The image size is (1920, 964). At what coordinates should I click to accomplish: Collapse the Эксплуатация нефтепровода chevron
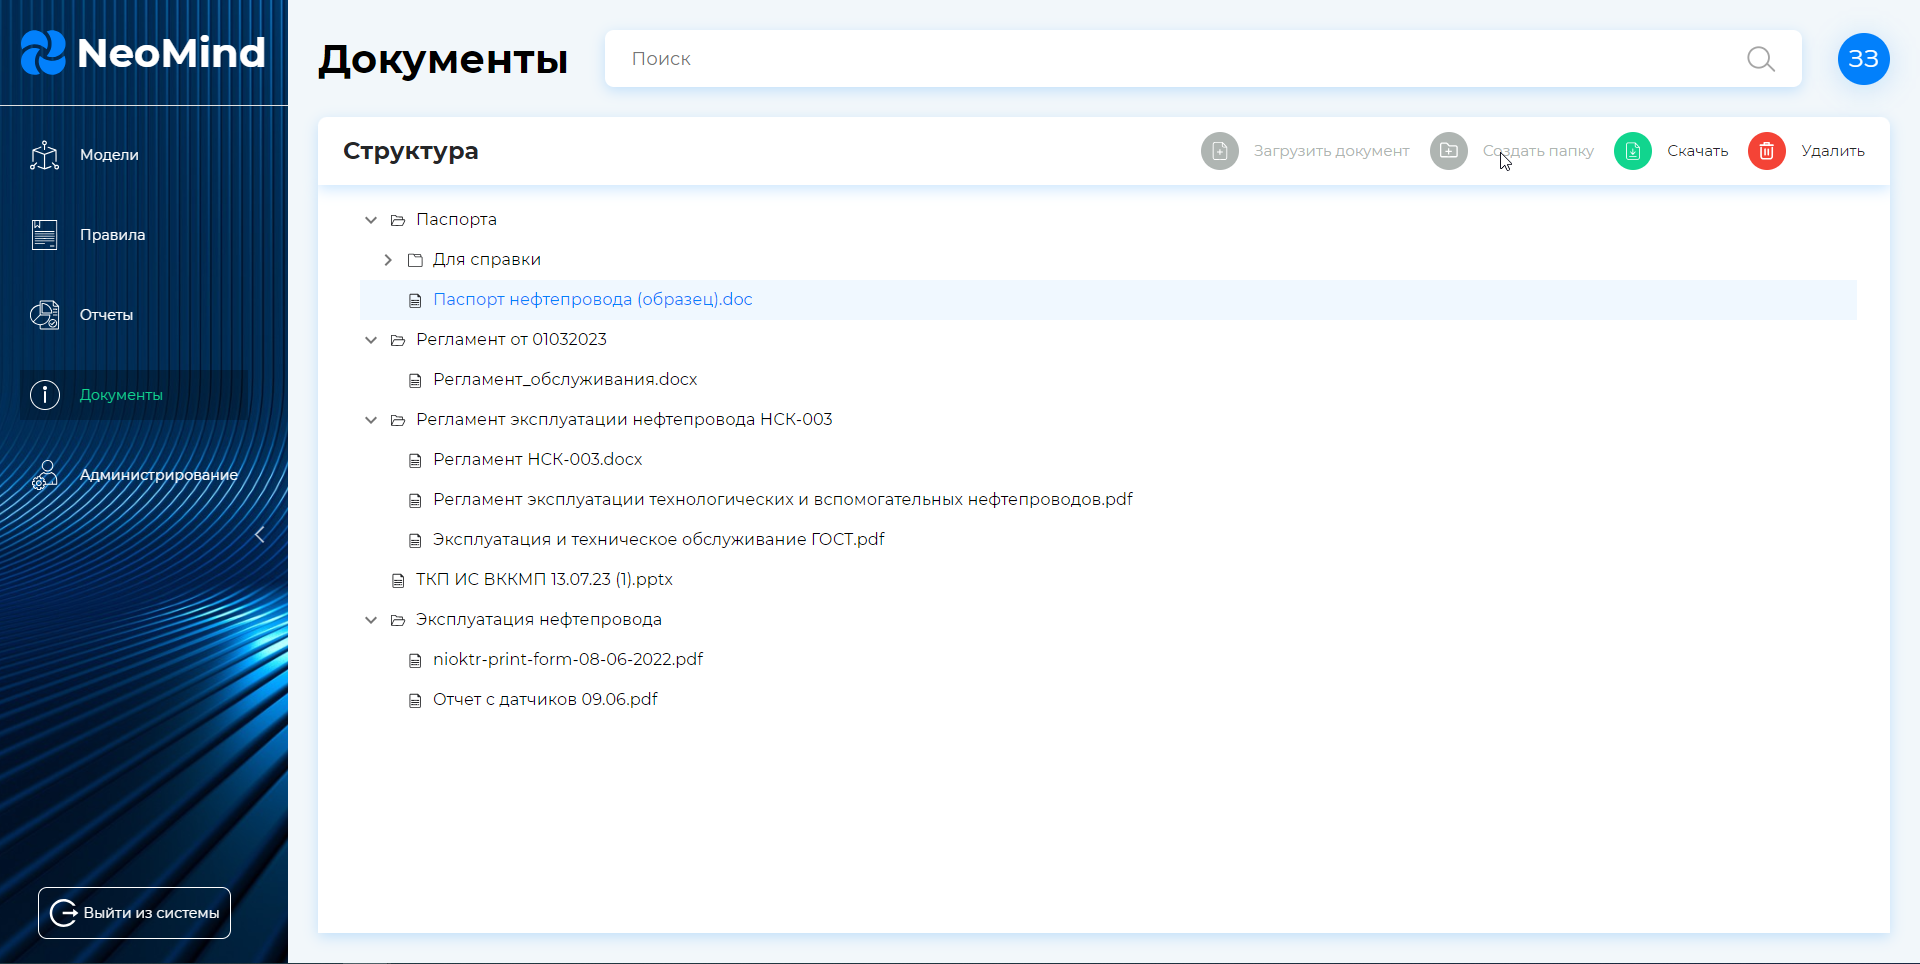click(371, 620)
